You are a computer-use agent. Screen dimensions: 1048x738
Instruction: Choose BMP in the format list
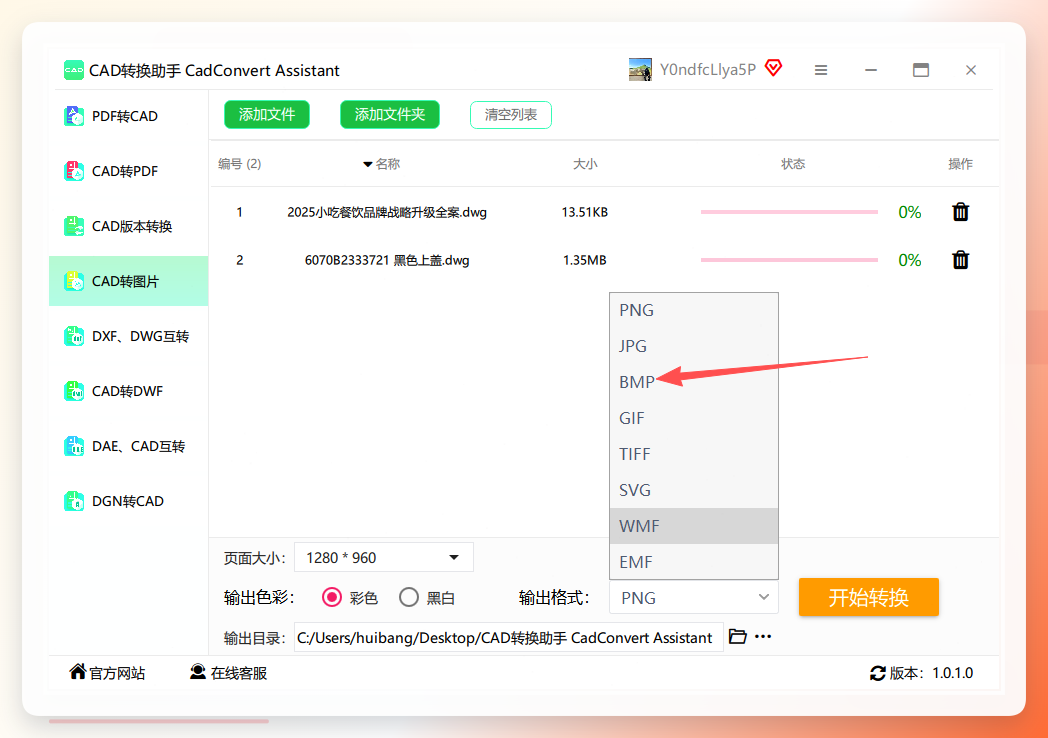694,382
